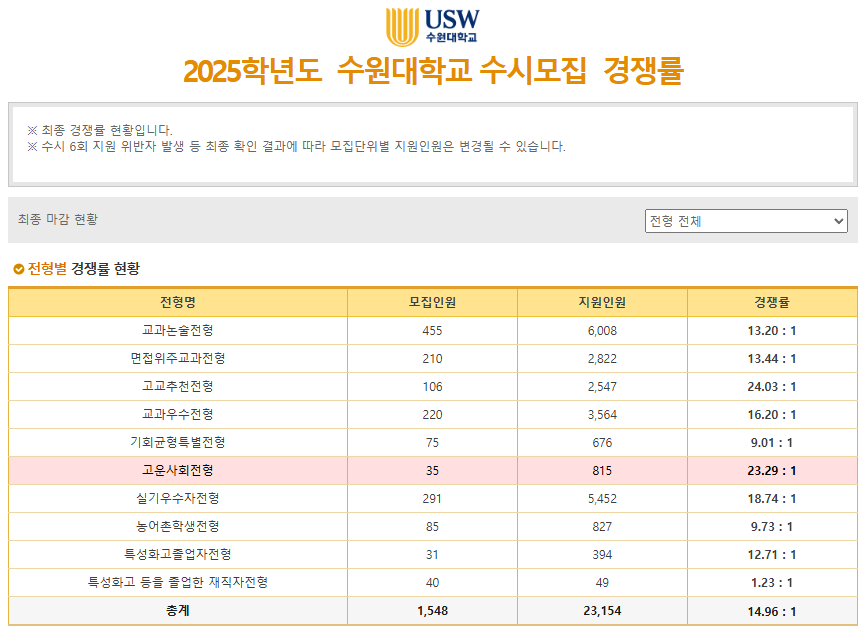Click the 14.96 : 1 total rate
866x633 pixels.
tap(772, 611)
